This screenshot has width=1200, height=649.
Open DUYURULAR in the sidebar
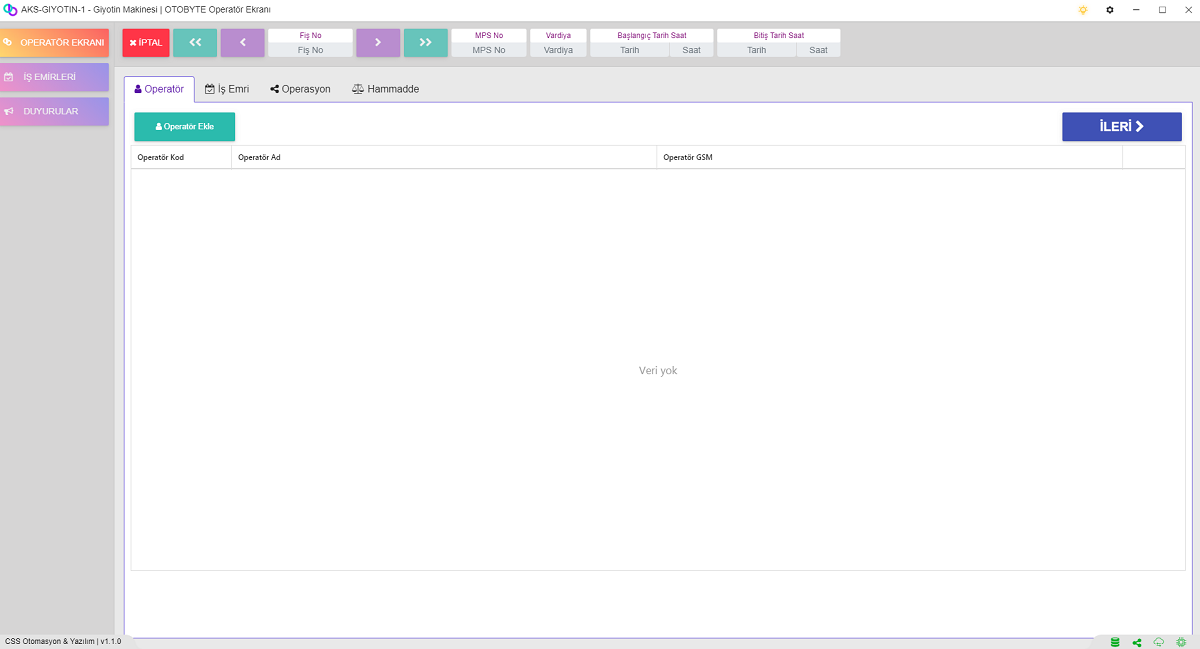click(55, 111)
